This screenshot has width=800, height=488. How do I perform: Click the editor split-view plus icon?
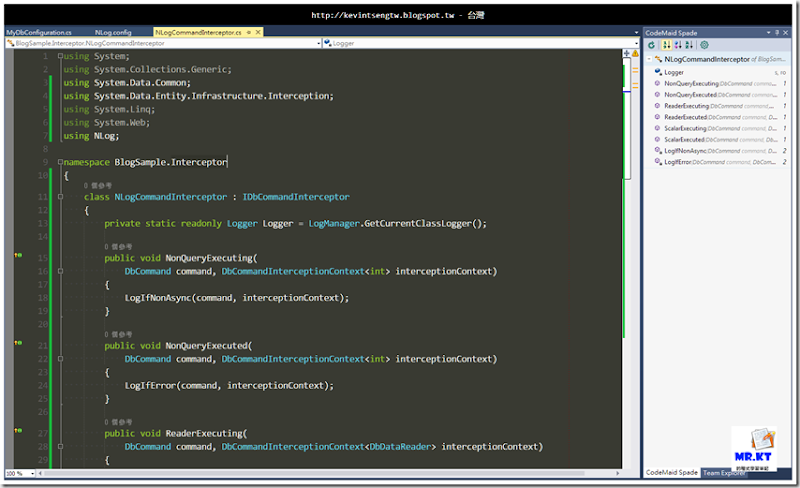click(627, 53)
